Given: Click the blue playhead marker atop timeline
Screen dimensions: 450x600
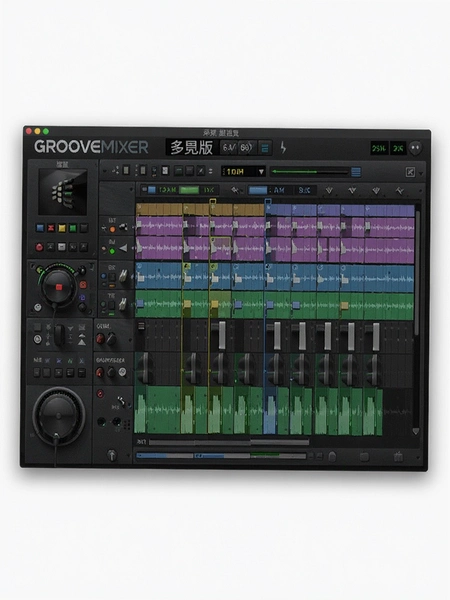Looking at the screenshot, I should click(268, 201).
